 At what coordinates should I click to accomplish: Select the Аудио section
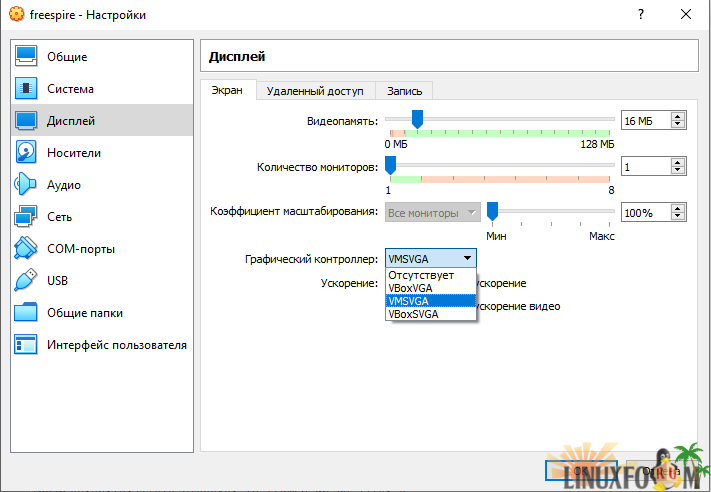point(63,185)
